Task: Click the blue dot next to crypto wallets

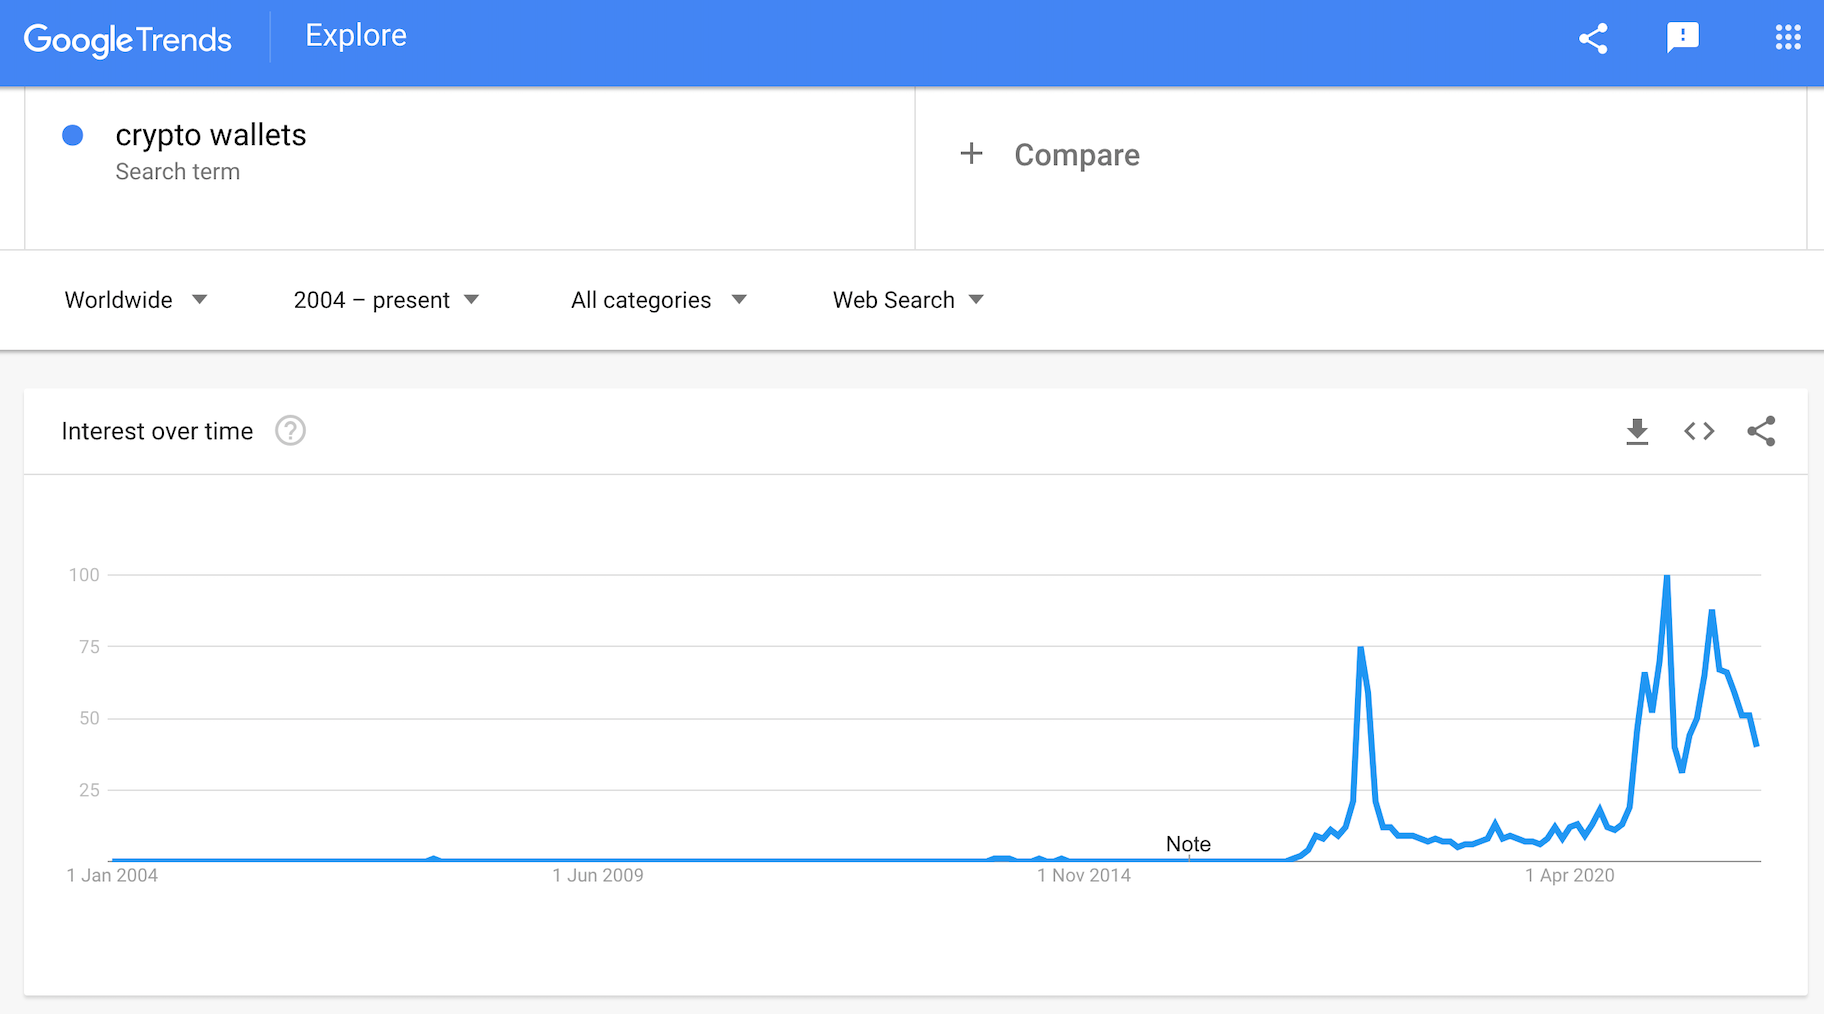Action: pos(73,136)
